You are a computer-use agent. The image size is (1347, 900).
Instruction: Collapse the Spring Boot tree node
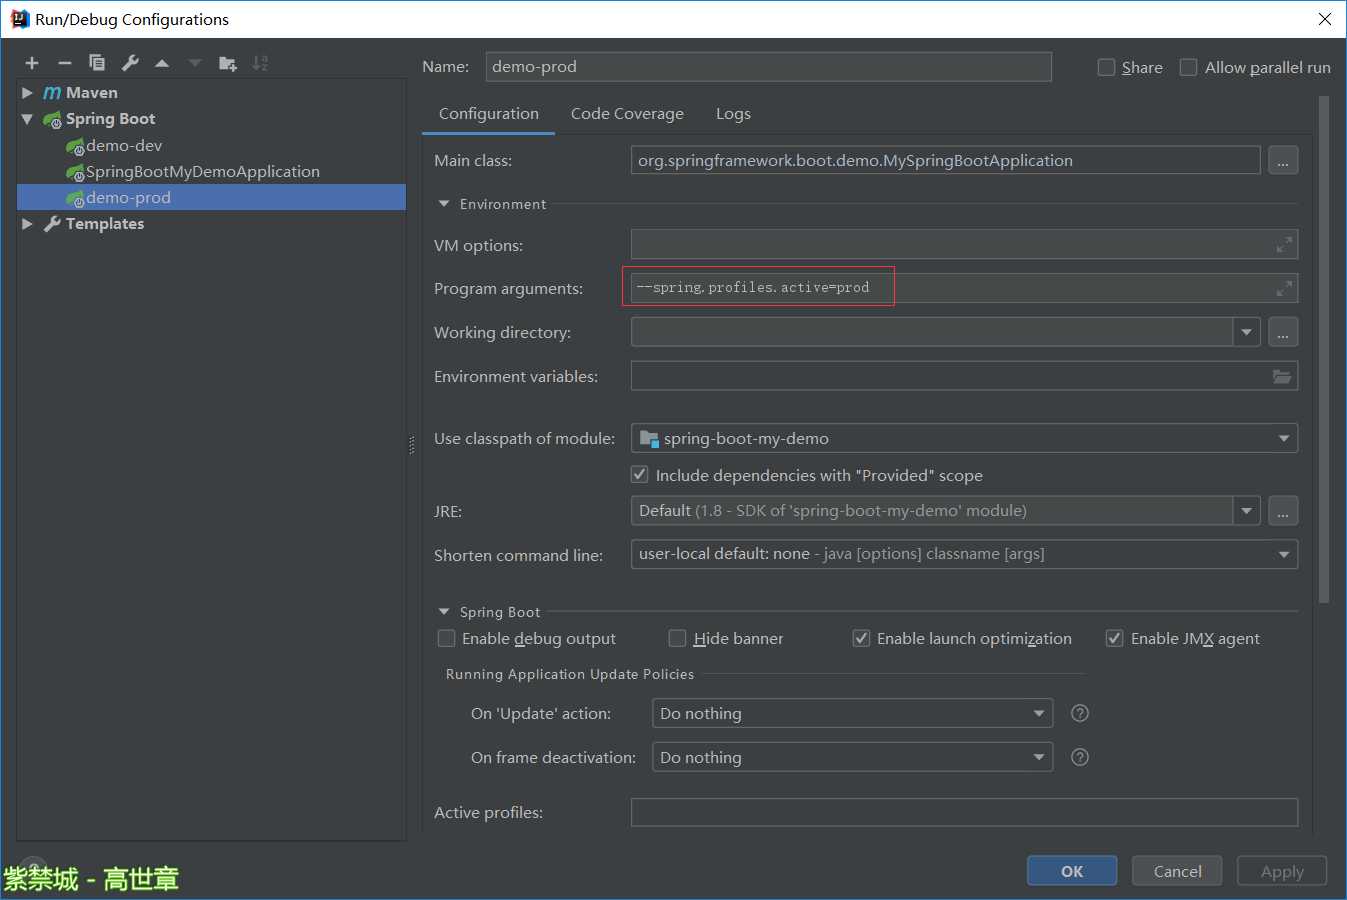click(28, 118)
